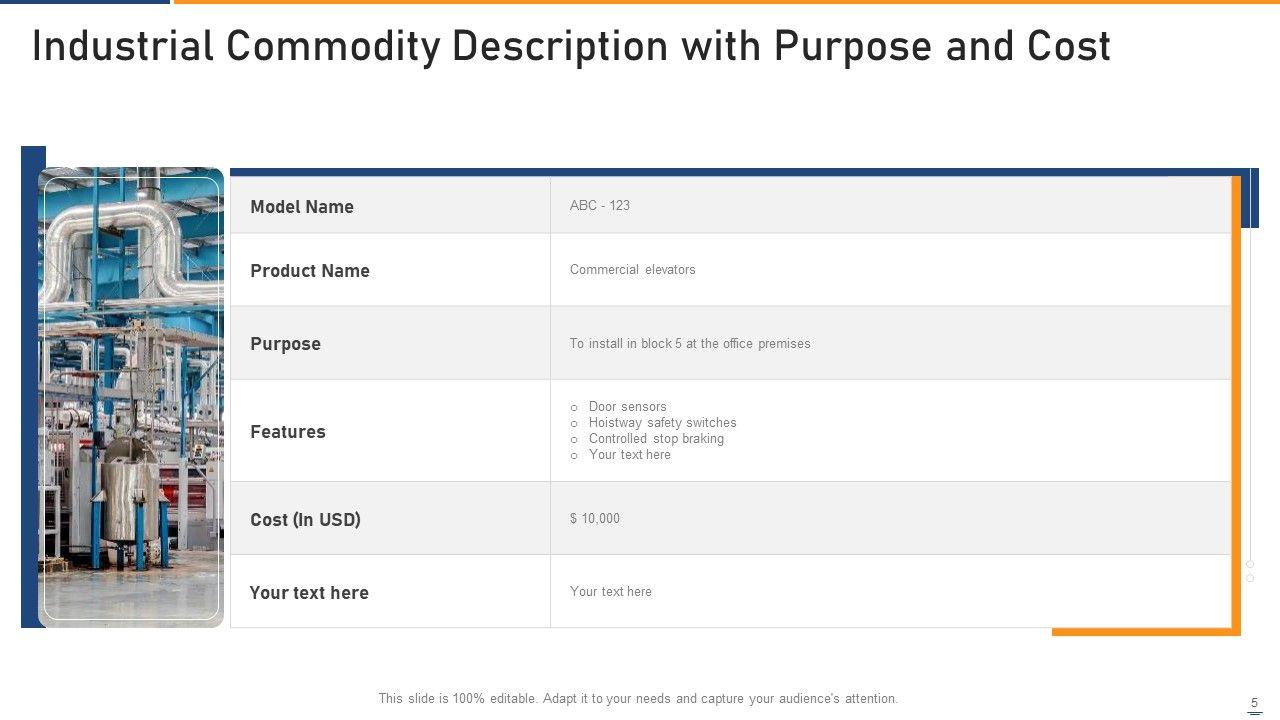Select the $ 10,000 cost value
Screen dimensions: 1280x720
pos(595,519)
